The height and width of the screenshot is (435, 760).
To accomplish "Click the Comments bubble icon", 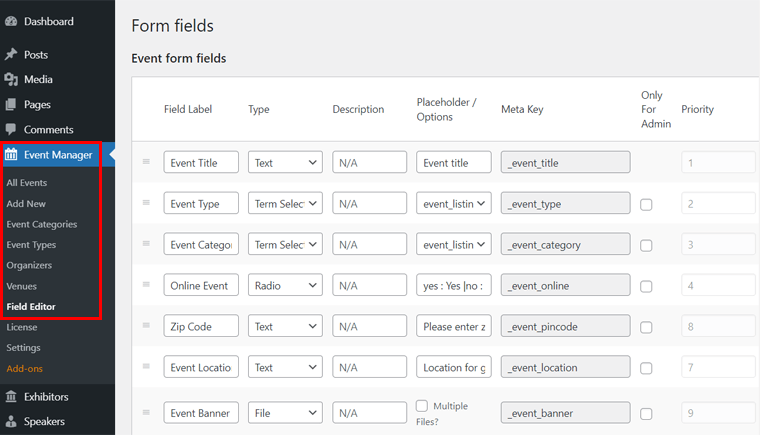I will pyautogui.click(x=11, y=129).
